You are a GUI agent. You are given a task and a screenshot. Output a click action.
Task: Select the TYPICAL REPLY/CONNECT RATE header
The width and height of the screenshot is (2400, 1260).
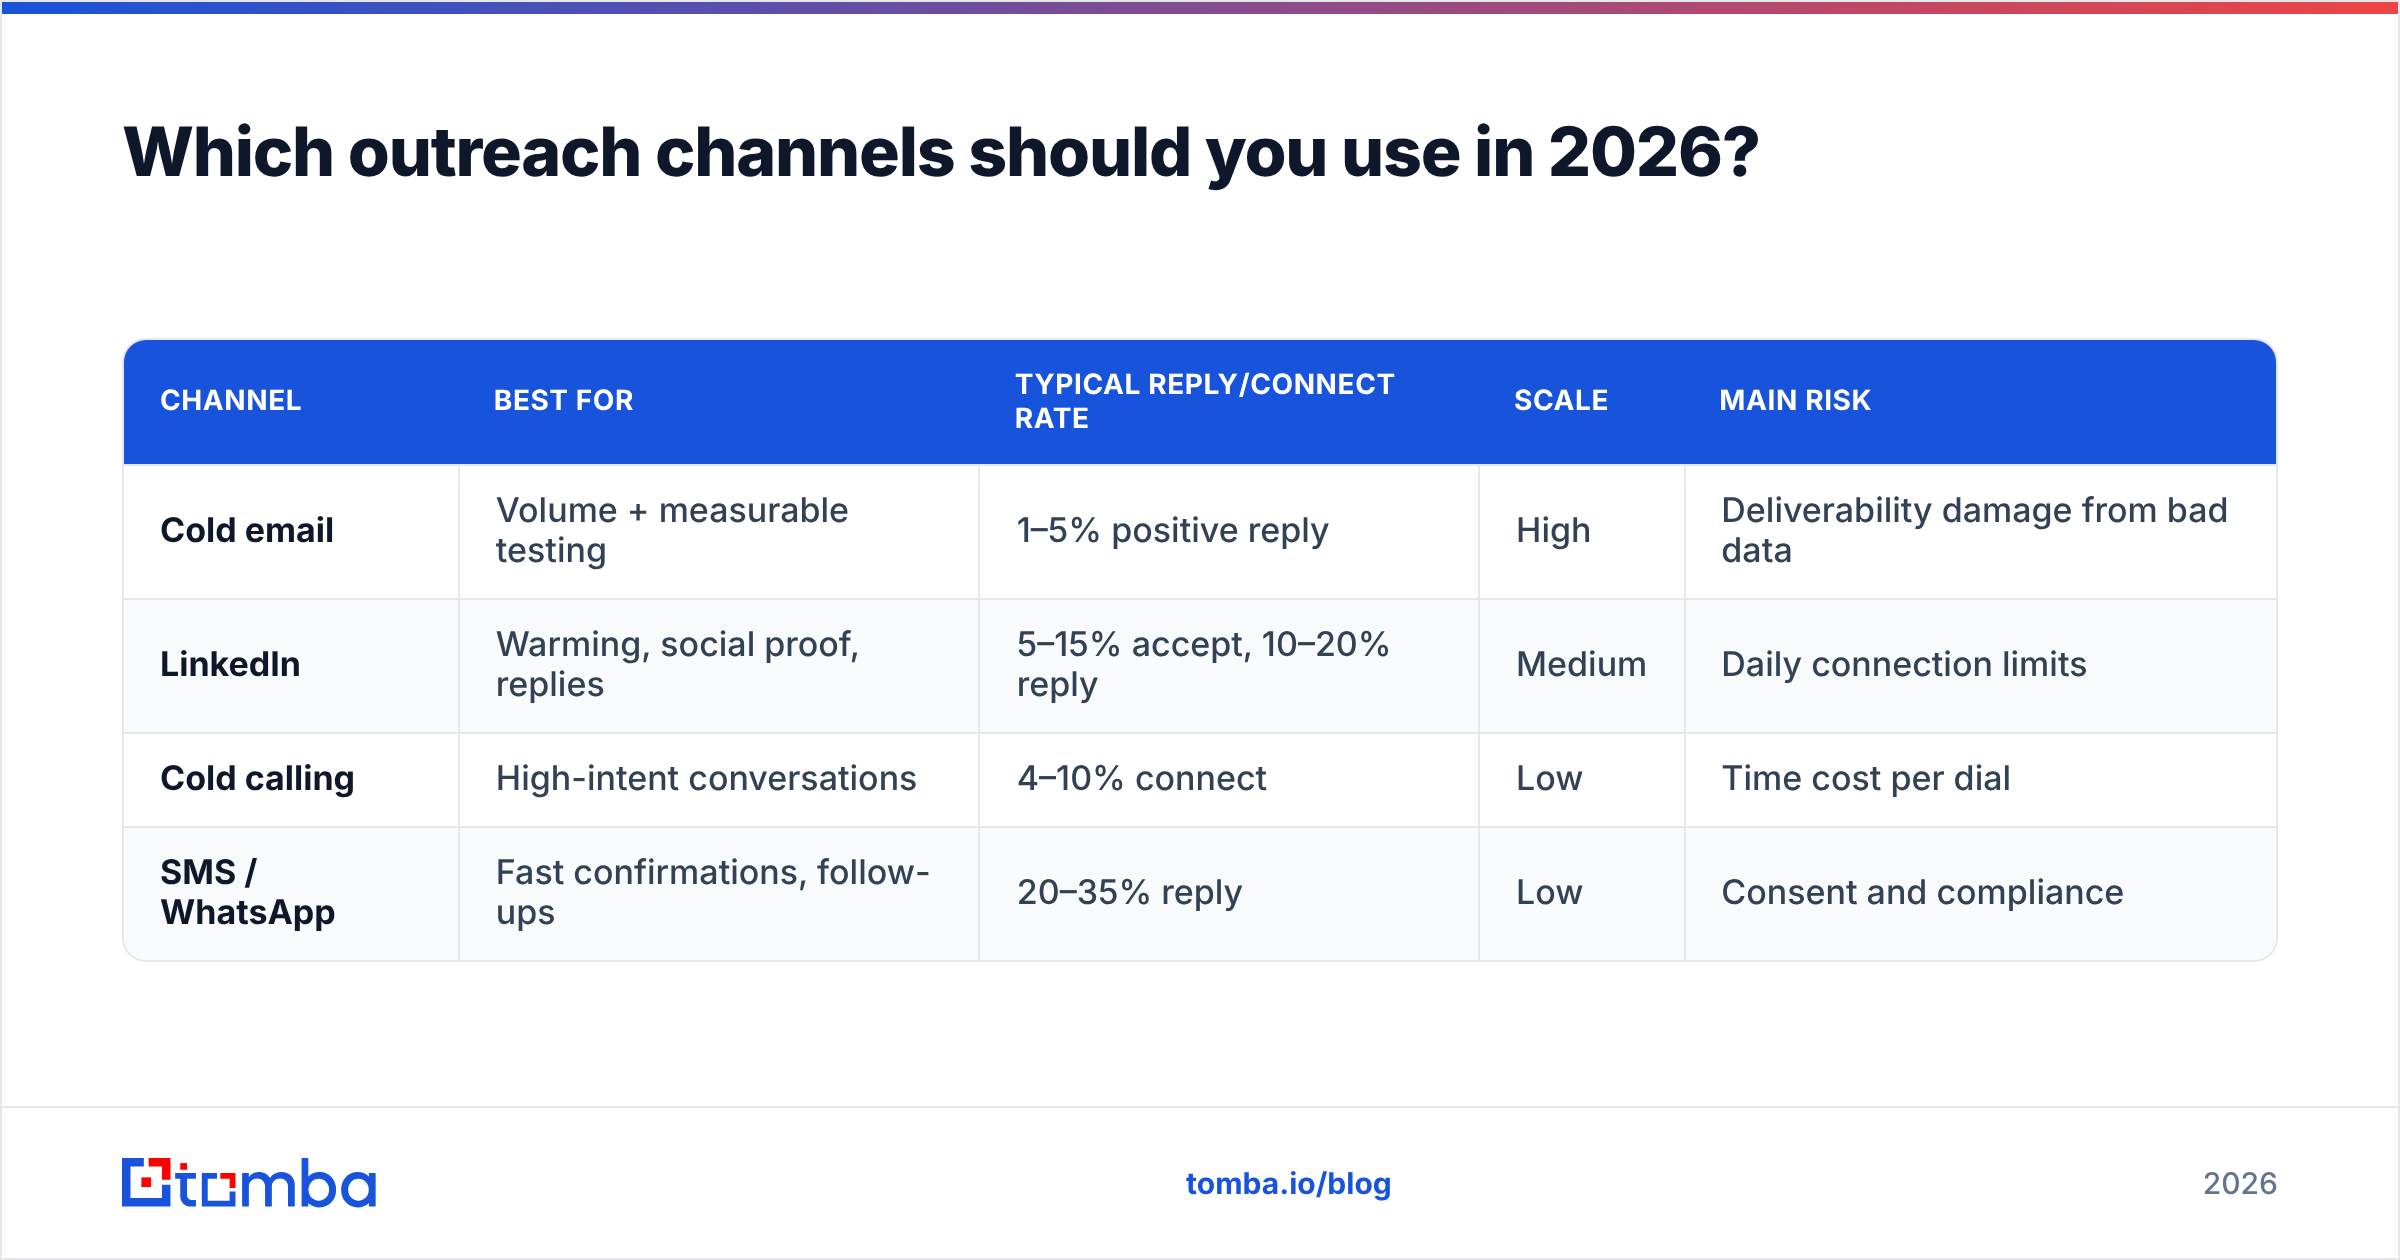pyautogui.click(x=1205, y=401)
